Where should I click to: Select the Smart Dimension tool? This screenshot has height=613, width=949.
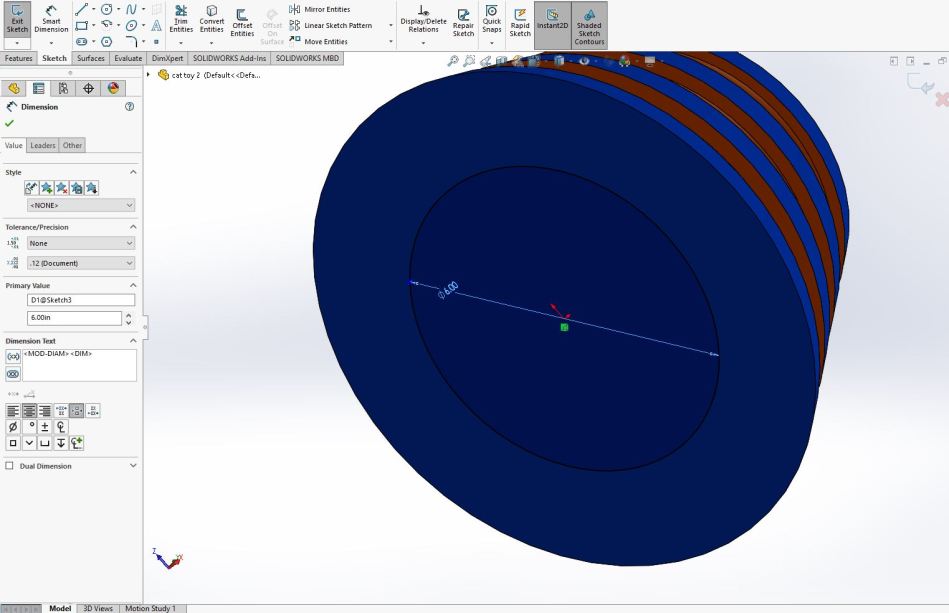tap(51, 18)
